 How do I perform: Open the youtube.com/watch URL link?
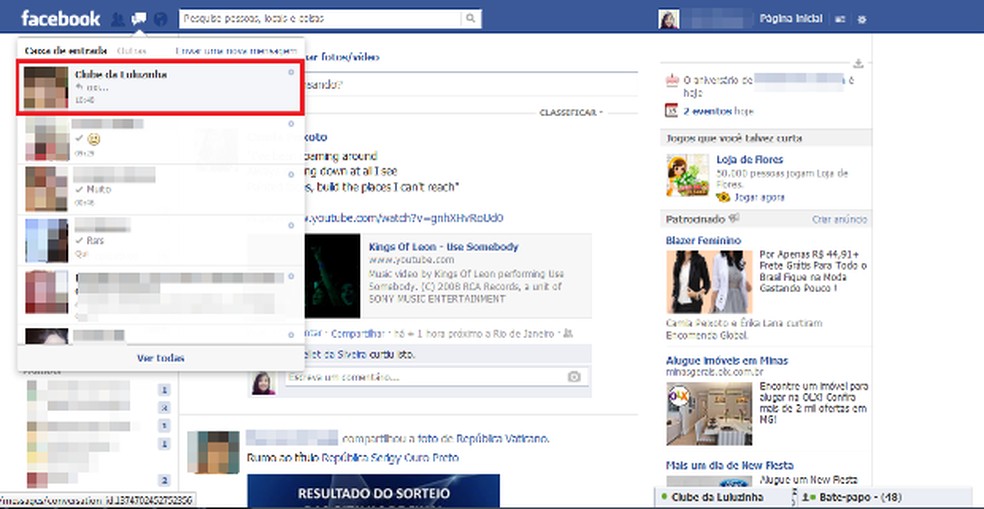pyautogui.click(x=404, y=218)
